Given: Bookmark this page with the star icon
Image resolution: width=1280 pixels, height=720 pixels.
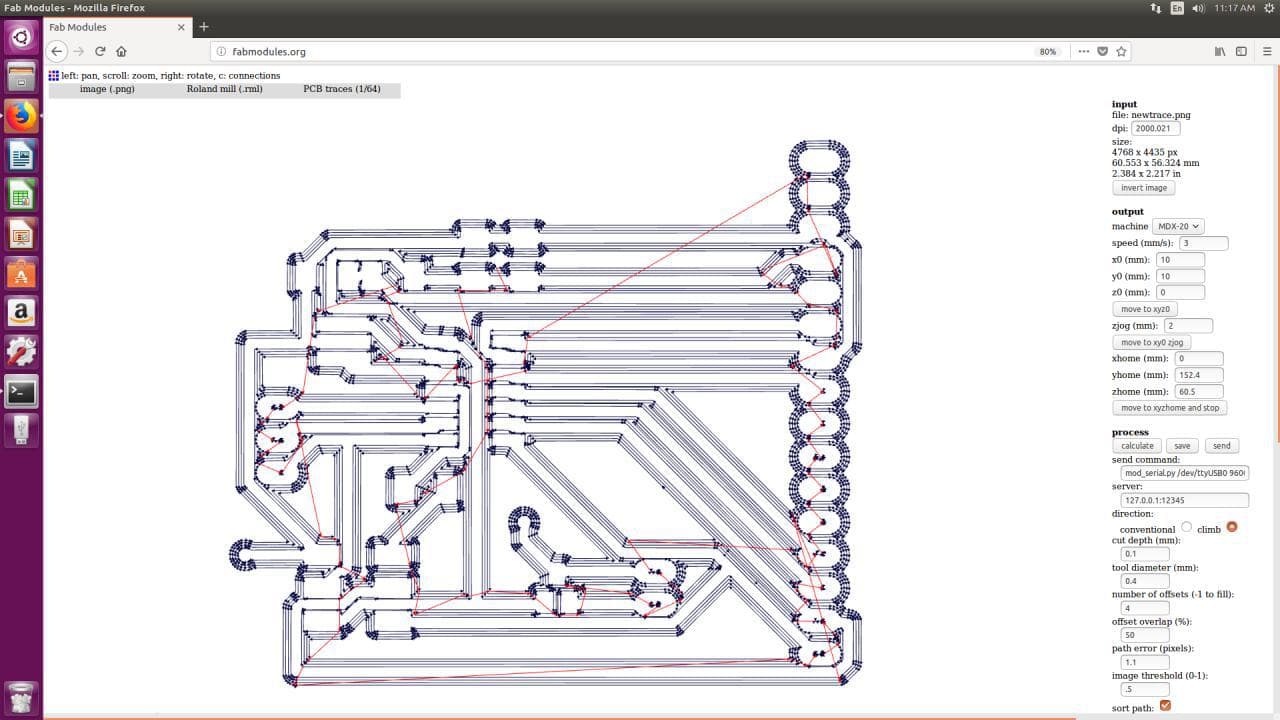Looking at the screenshot, I should pyautogui.click(x=1122, y=51).
